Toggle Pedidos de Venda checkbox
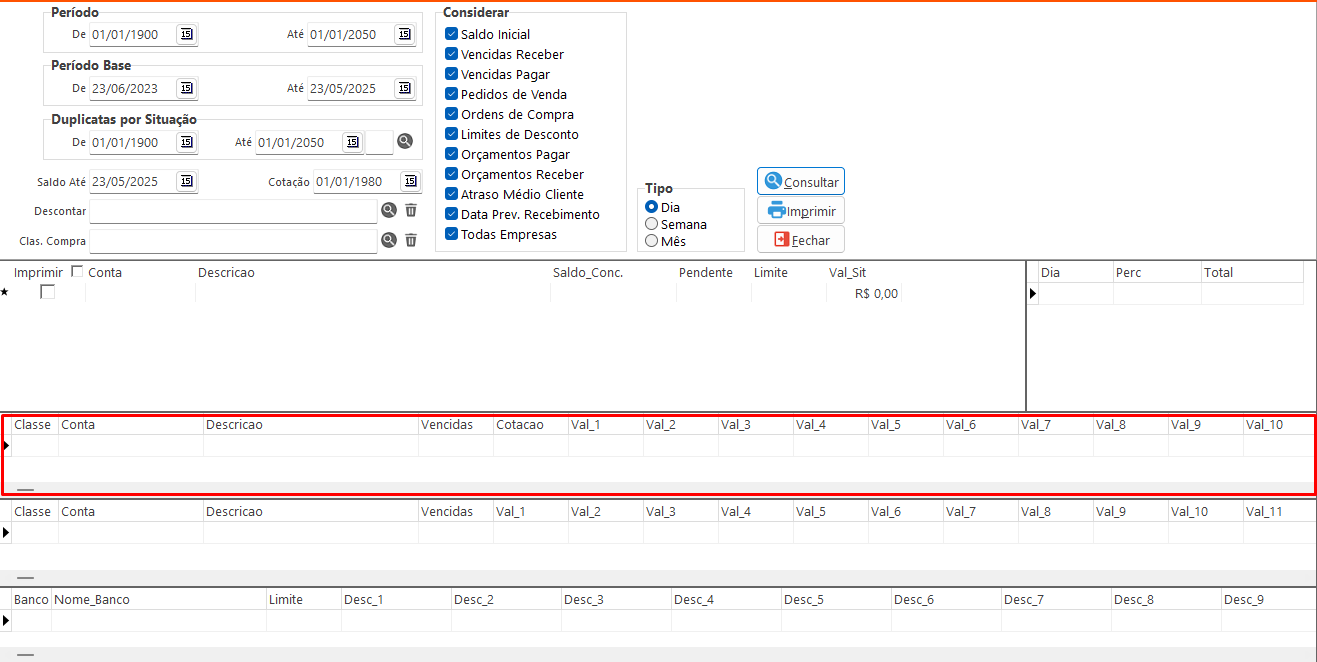Viewport: 1317px width, 662px height. pos(452,94)
